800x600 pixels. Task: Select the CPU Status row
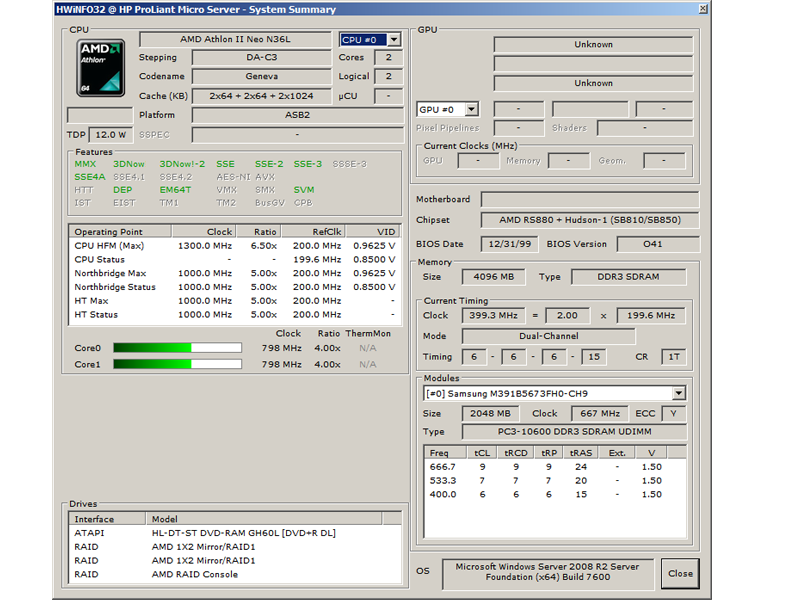point(235,259)
